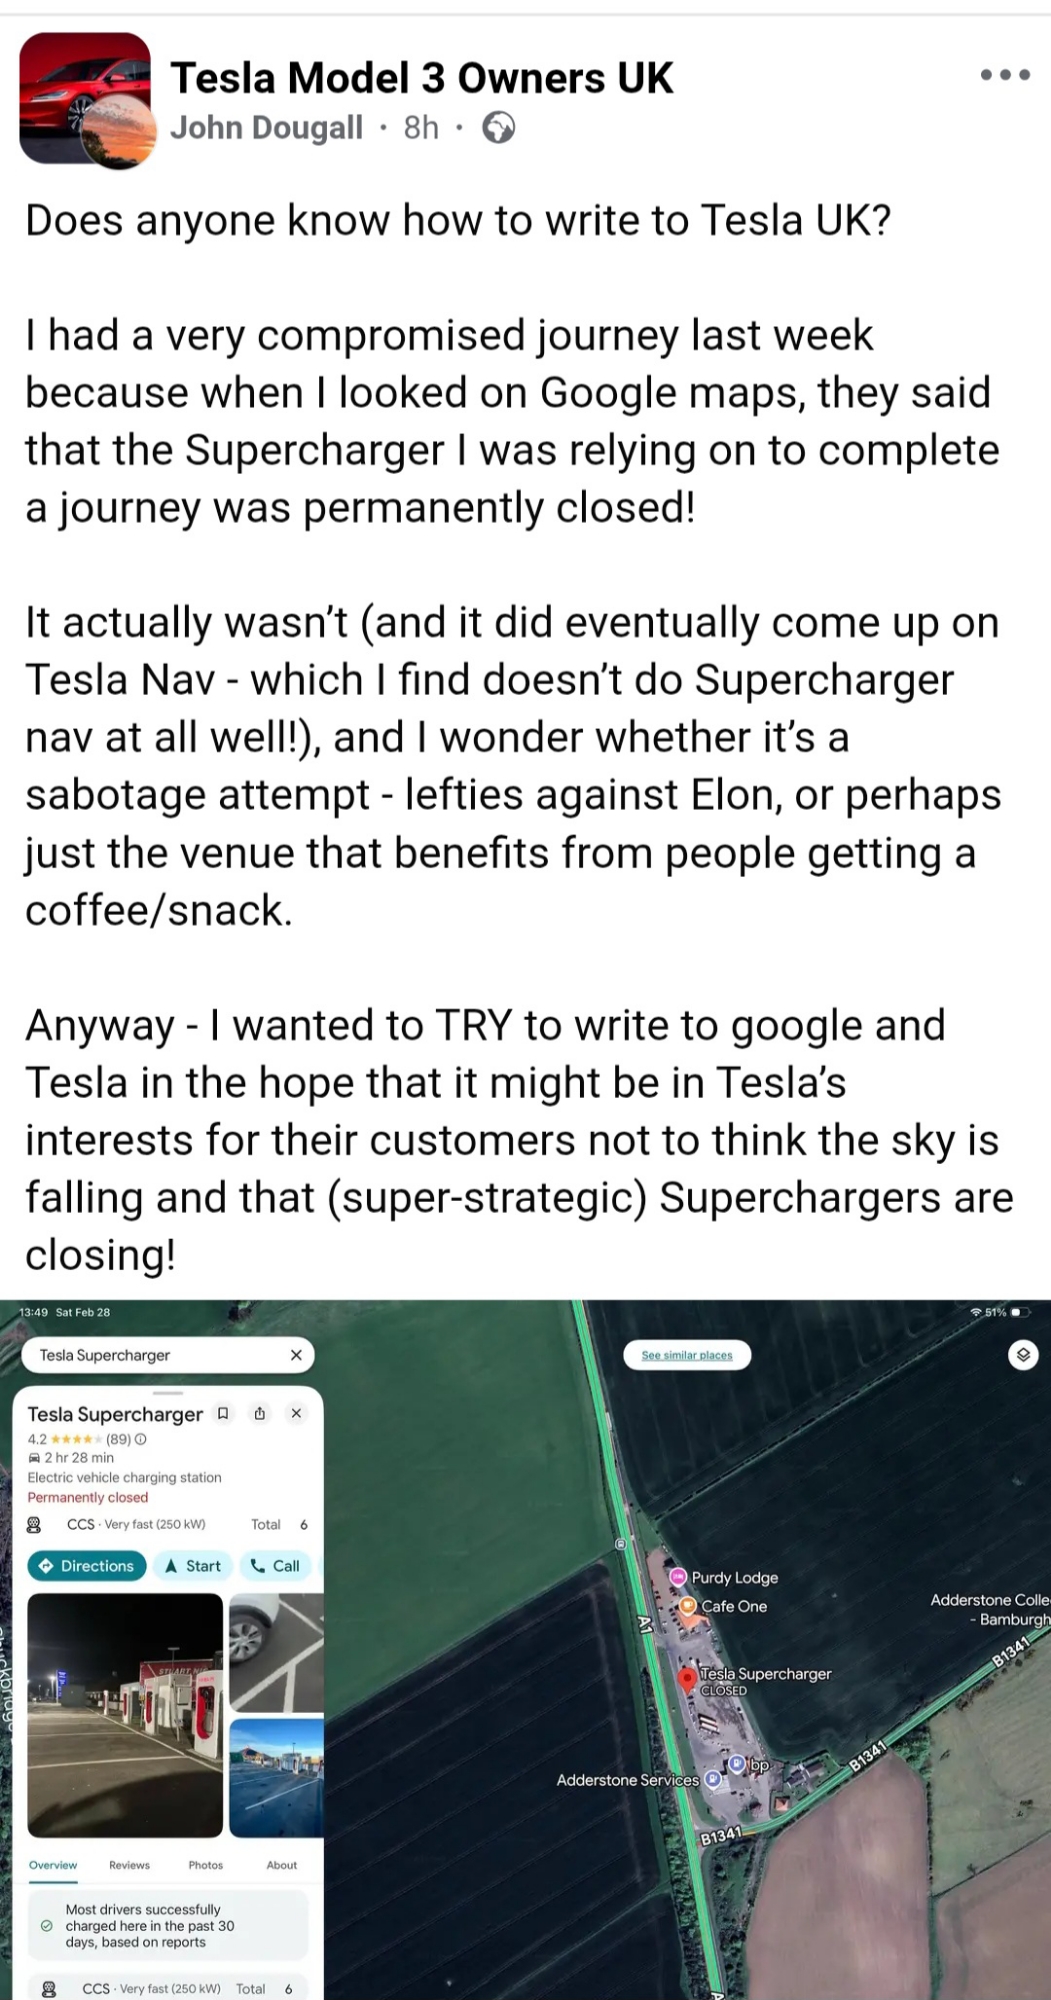Viewport: 1051px width, 2000px height.
Task: Select the Cafe One map marker
Action: [688, 1606]
